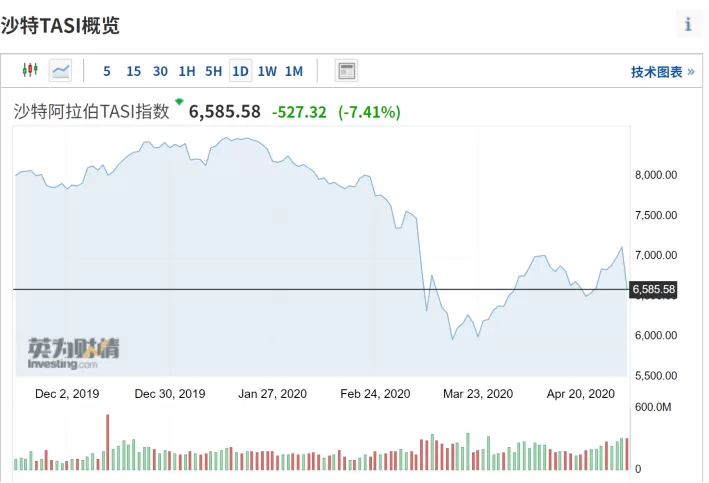Switch to 1M monthly timeframe
The height and width of the screenshot is (483, 709).
pyautogui.click(x=294, y=71)
